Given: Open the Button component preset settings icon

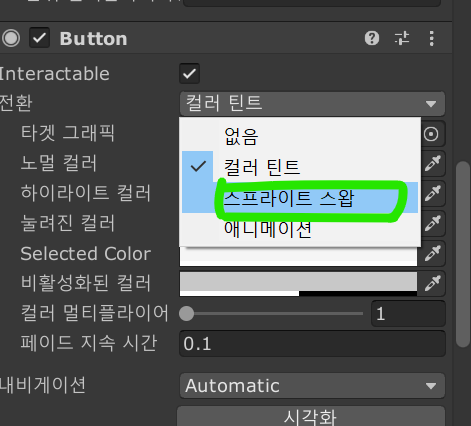Looking at the screenshot, I should tap(402, 38).
